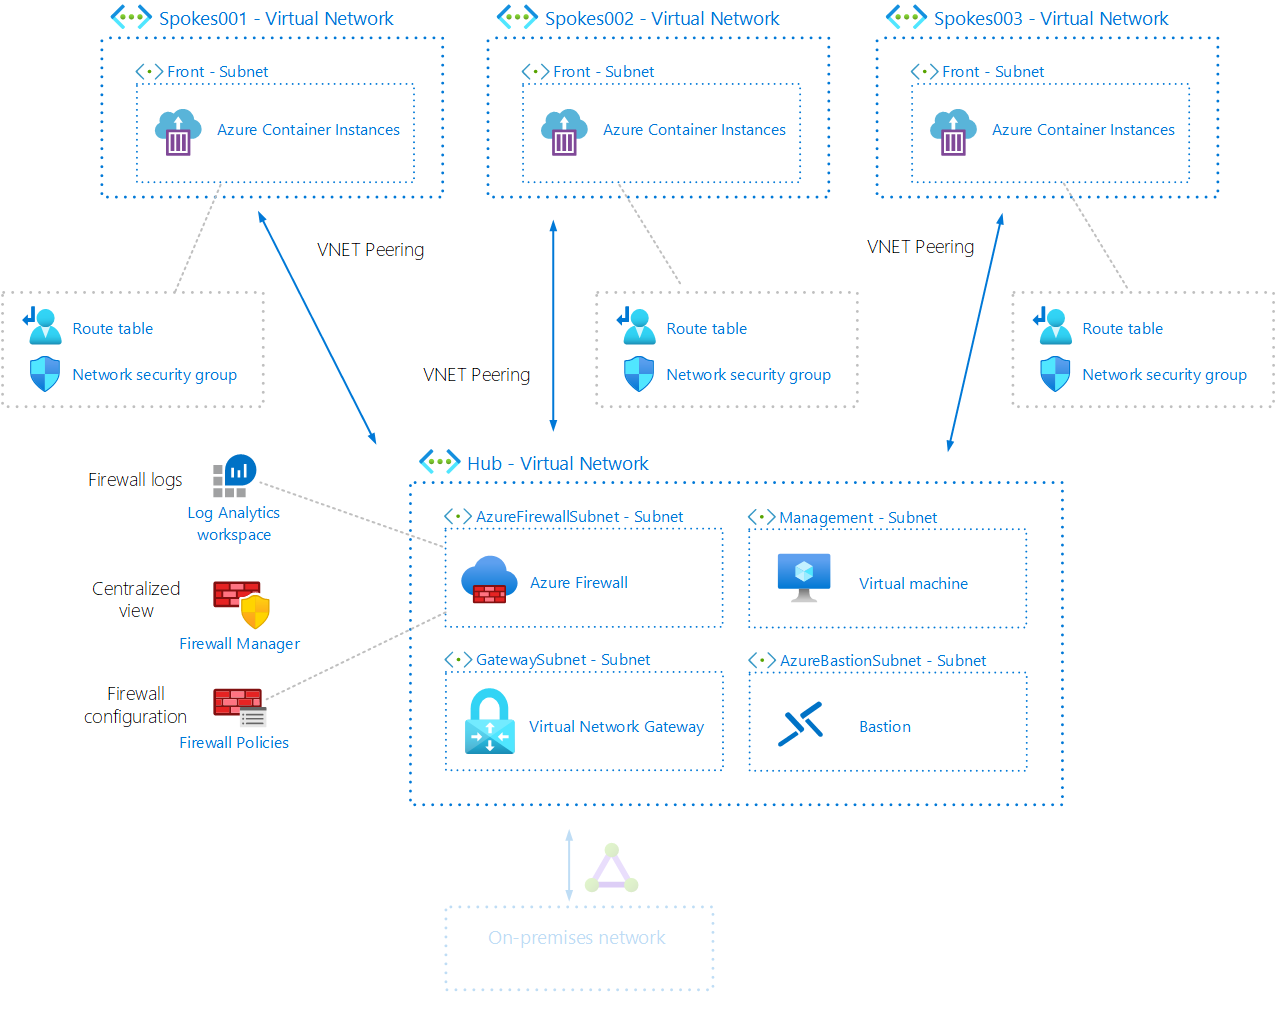Click the 'Management - Subnet' label
1276x1028 pixels.
point(858,518)
